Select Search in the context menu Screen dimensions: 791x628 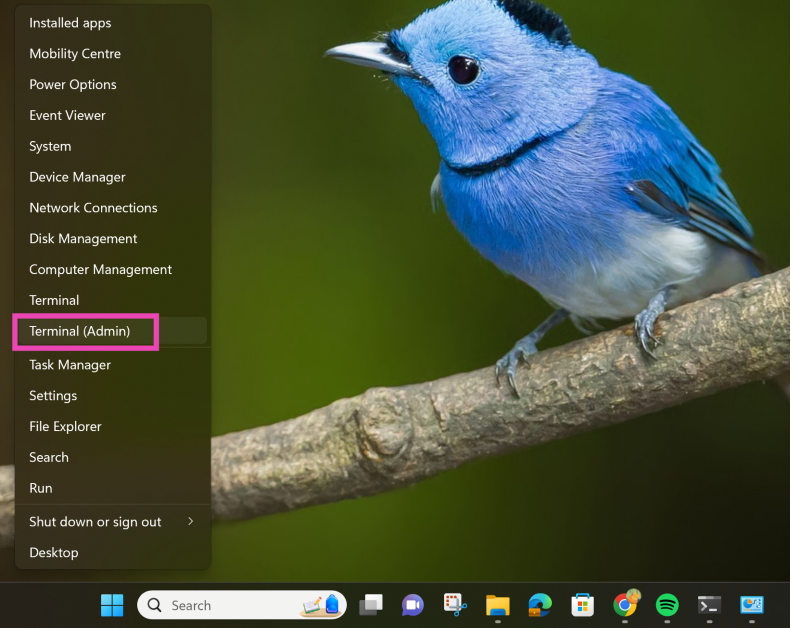tap(113, 457)
